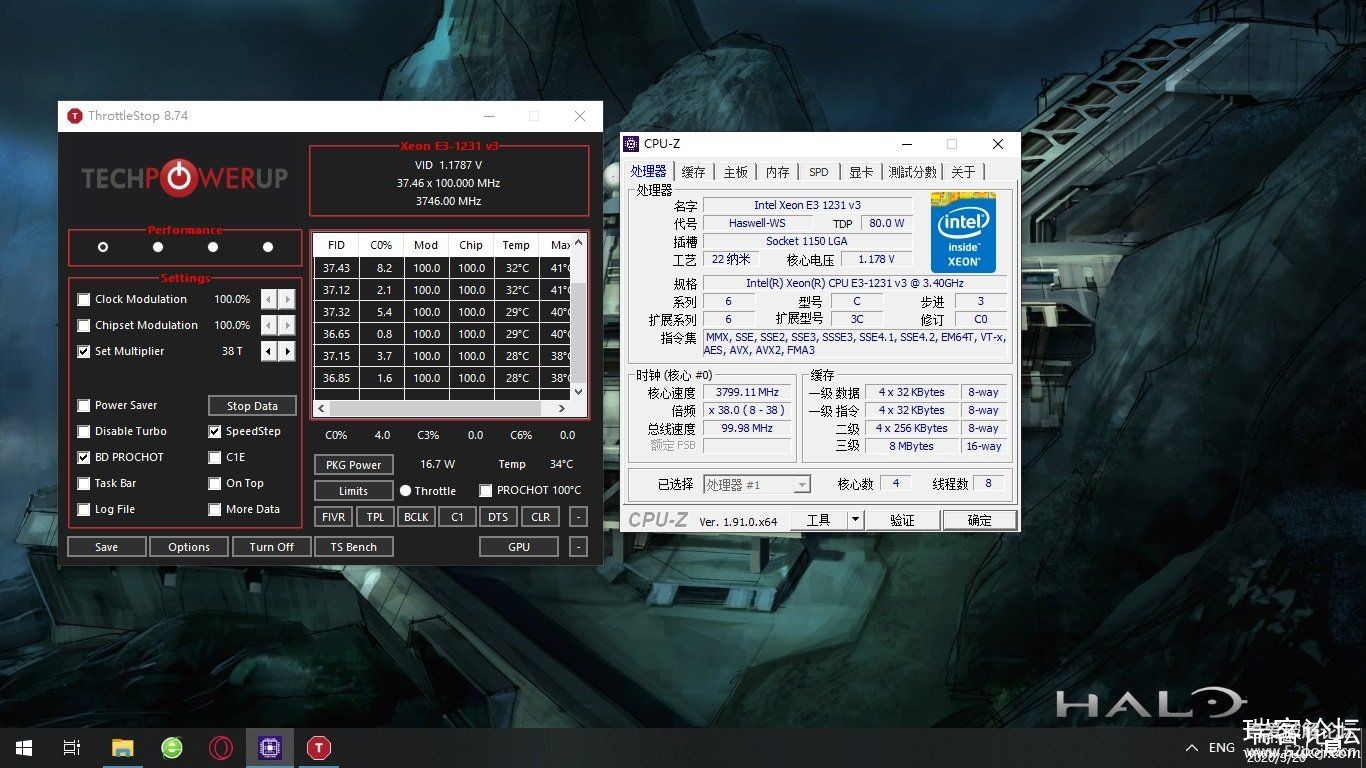This screenshot has height=768, width=1366.
Task: Select fourth Performance profile radio button
Action: pyautogui.click(x=268, y=247)
